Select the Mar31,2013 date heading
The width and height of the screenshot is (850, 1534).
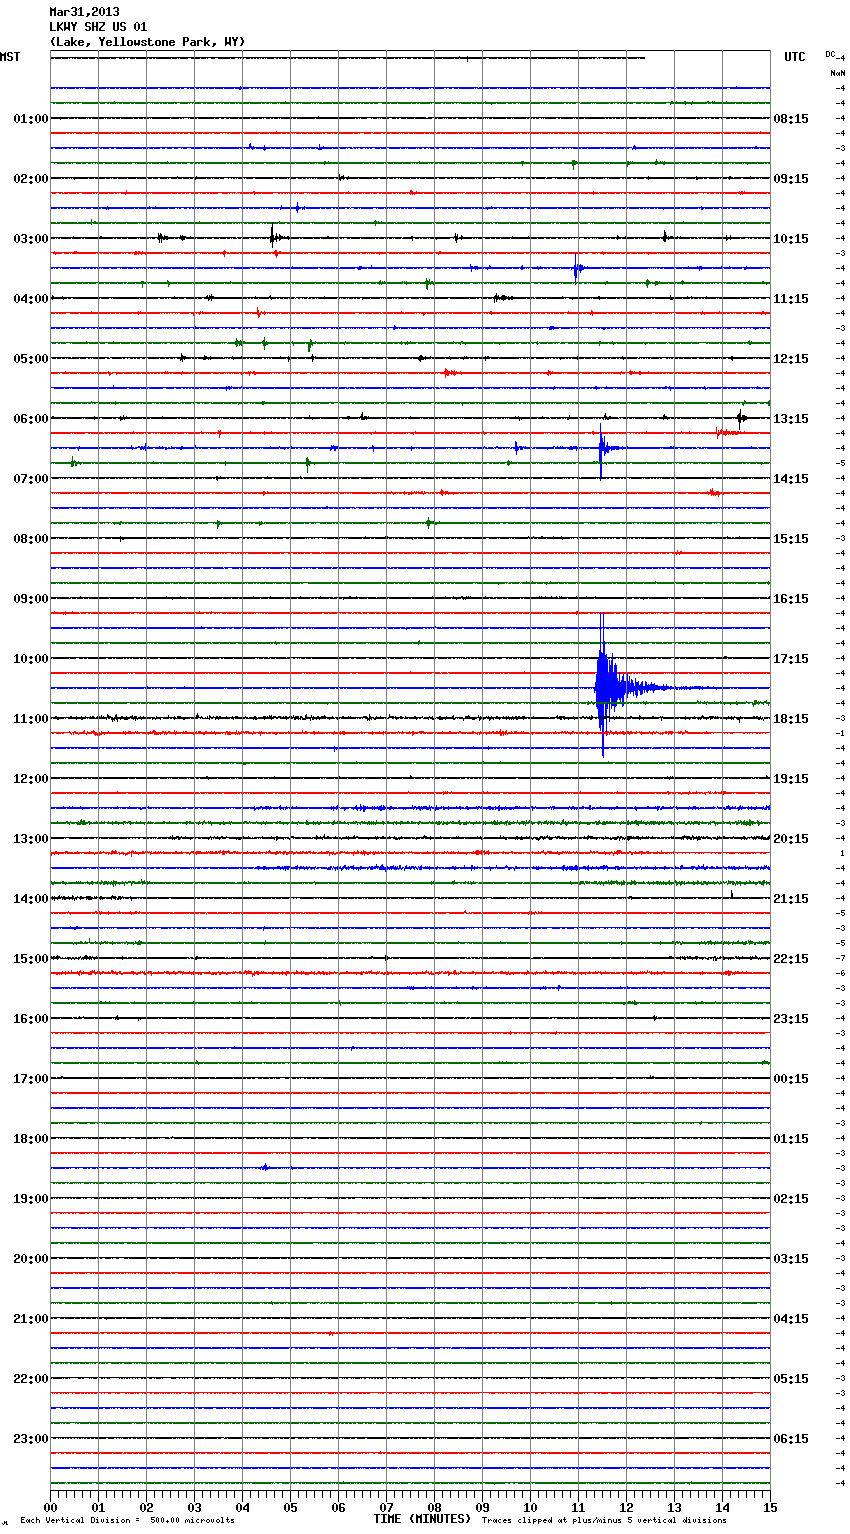coord(84,12)
